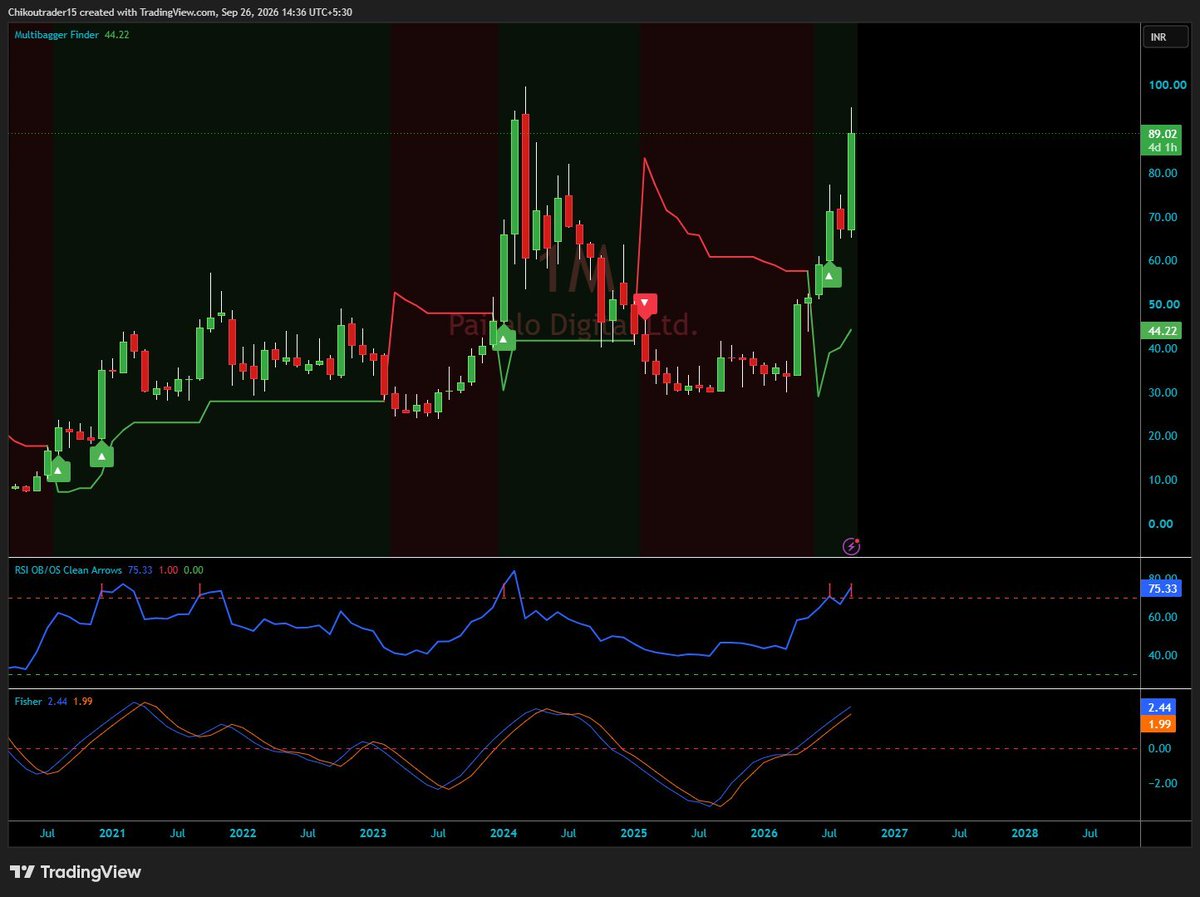The width and height of the screenshot is (1200, 897).
Task: Click the 60.00 label on RSI pane scale
Action: [1164, 618]
